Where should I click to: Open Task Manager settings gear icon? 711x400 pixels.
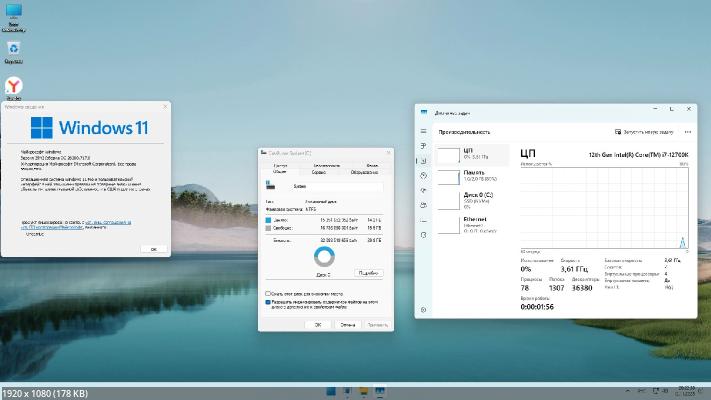coord(424,308)
